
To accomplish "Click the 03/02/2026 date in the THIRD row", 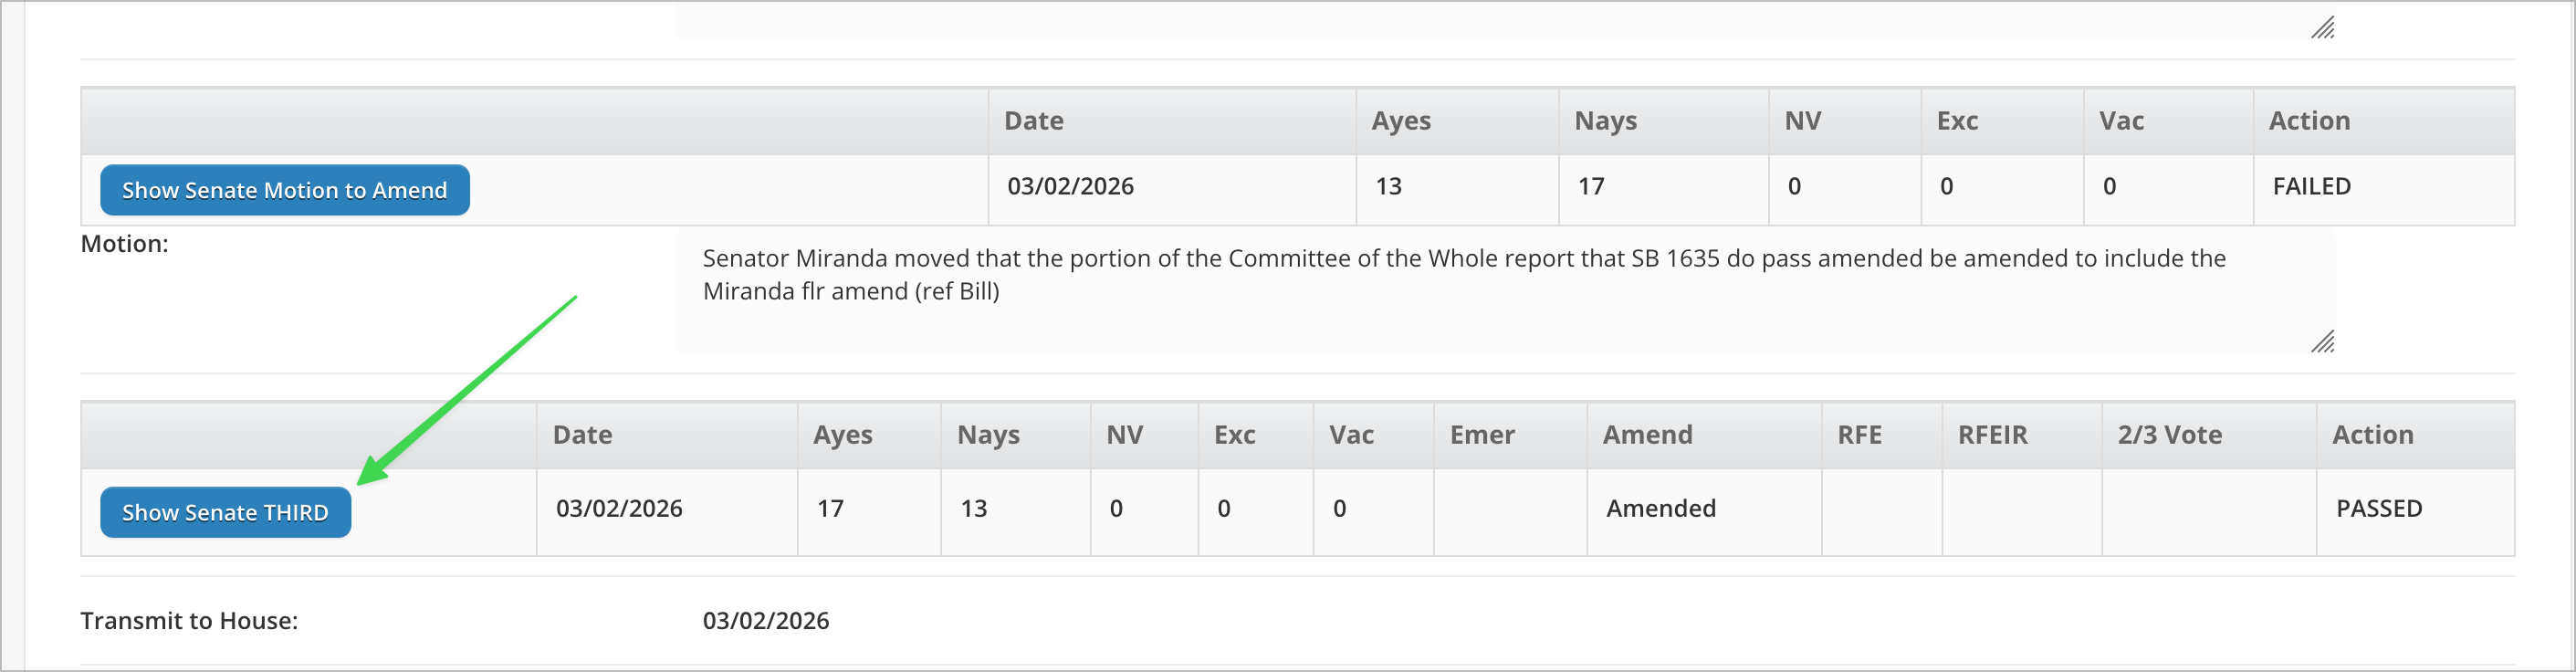I will pos(620,508).
